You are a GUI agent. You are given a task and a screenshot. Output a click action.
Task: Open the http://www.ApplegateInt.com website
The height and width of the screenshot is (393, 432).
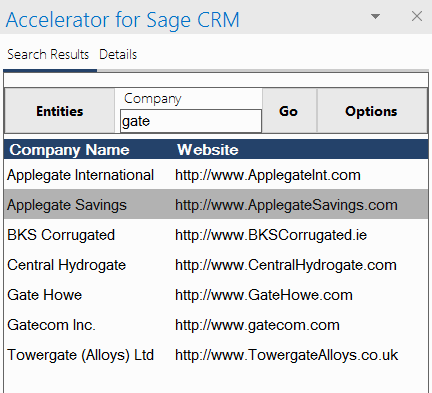268,175
